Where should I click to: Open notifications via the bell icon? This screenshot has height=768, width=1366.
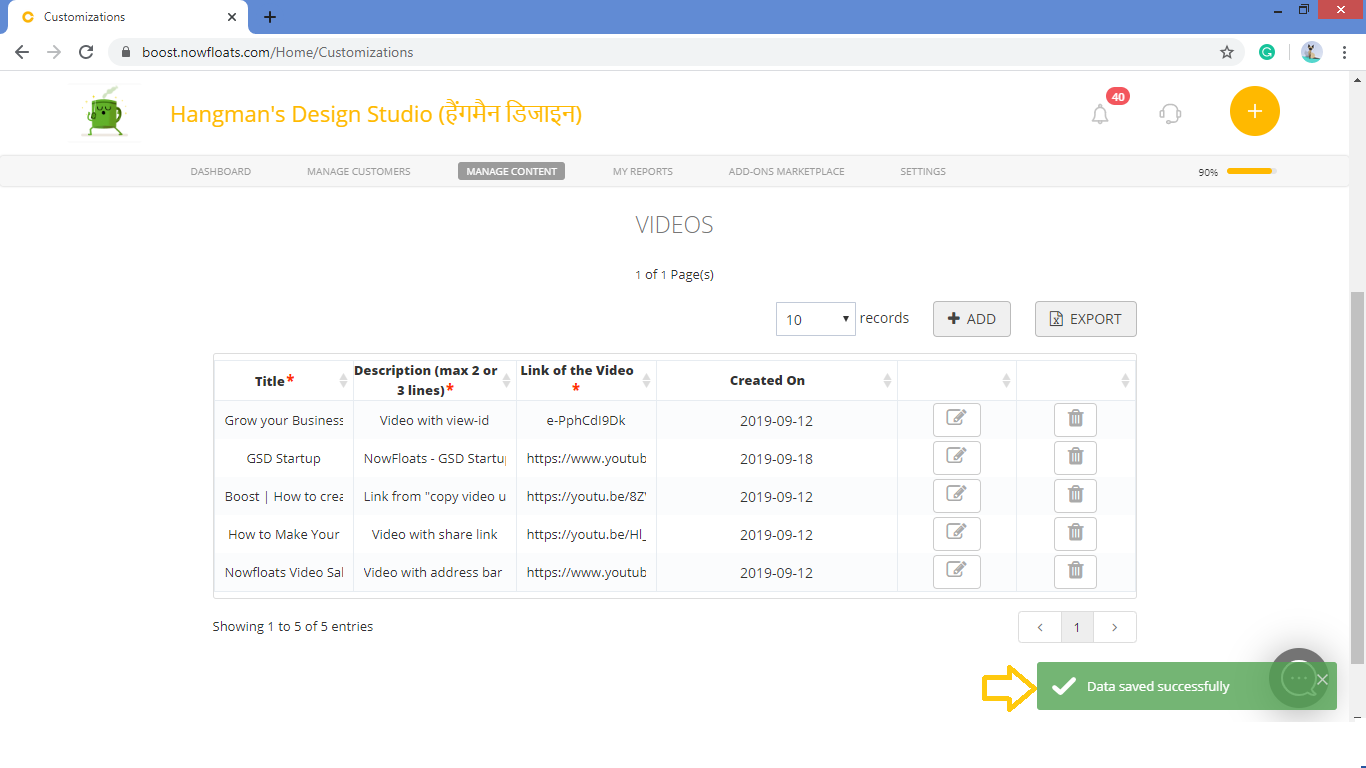point(1099,113)
